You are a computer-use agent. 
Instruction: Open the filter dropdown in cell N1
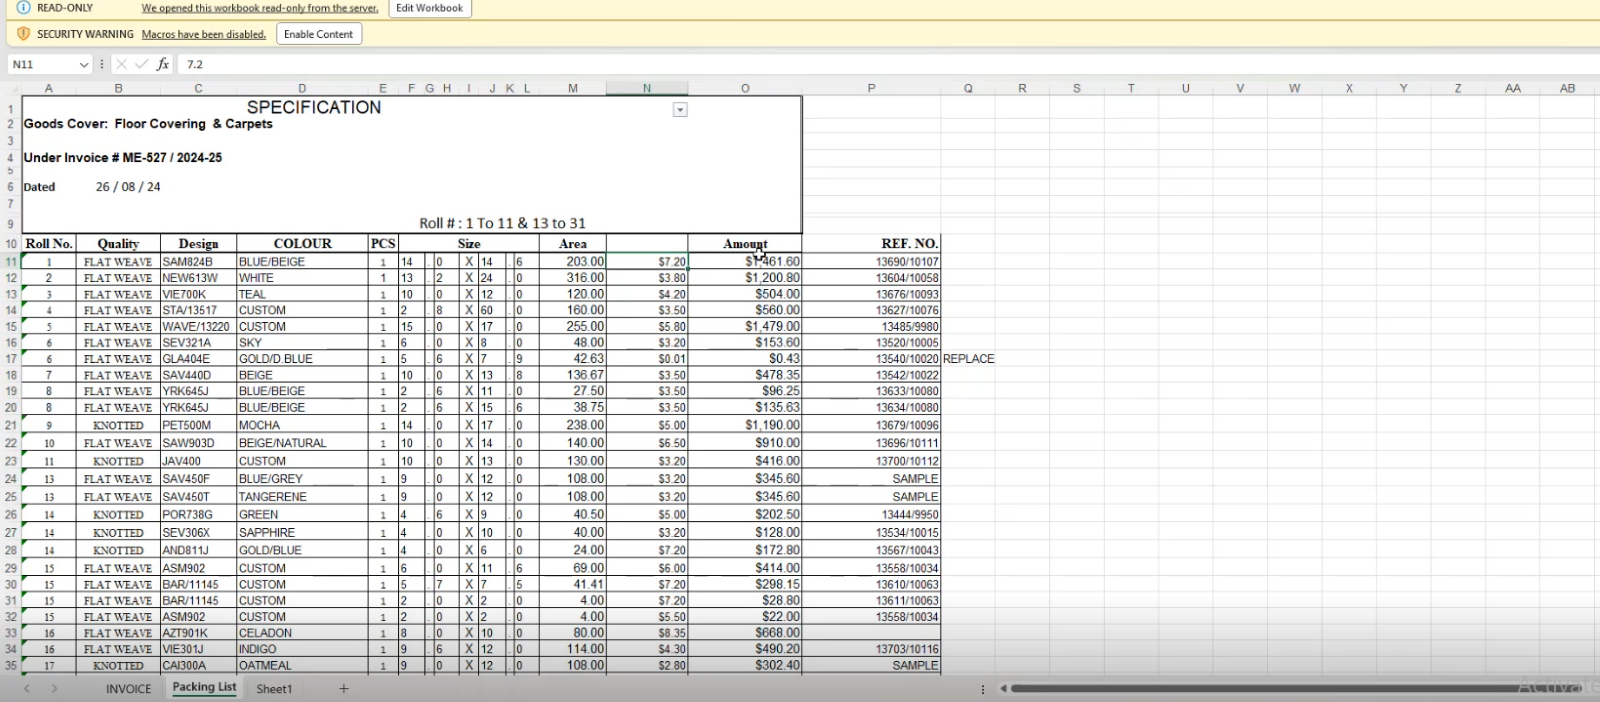(680, 110)
